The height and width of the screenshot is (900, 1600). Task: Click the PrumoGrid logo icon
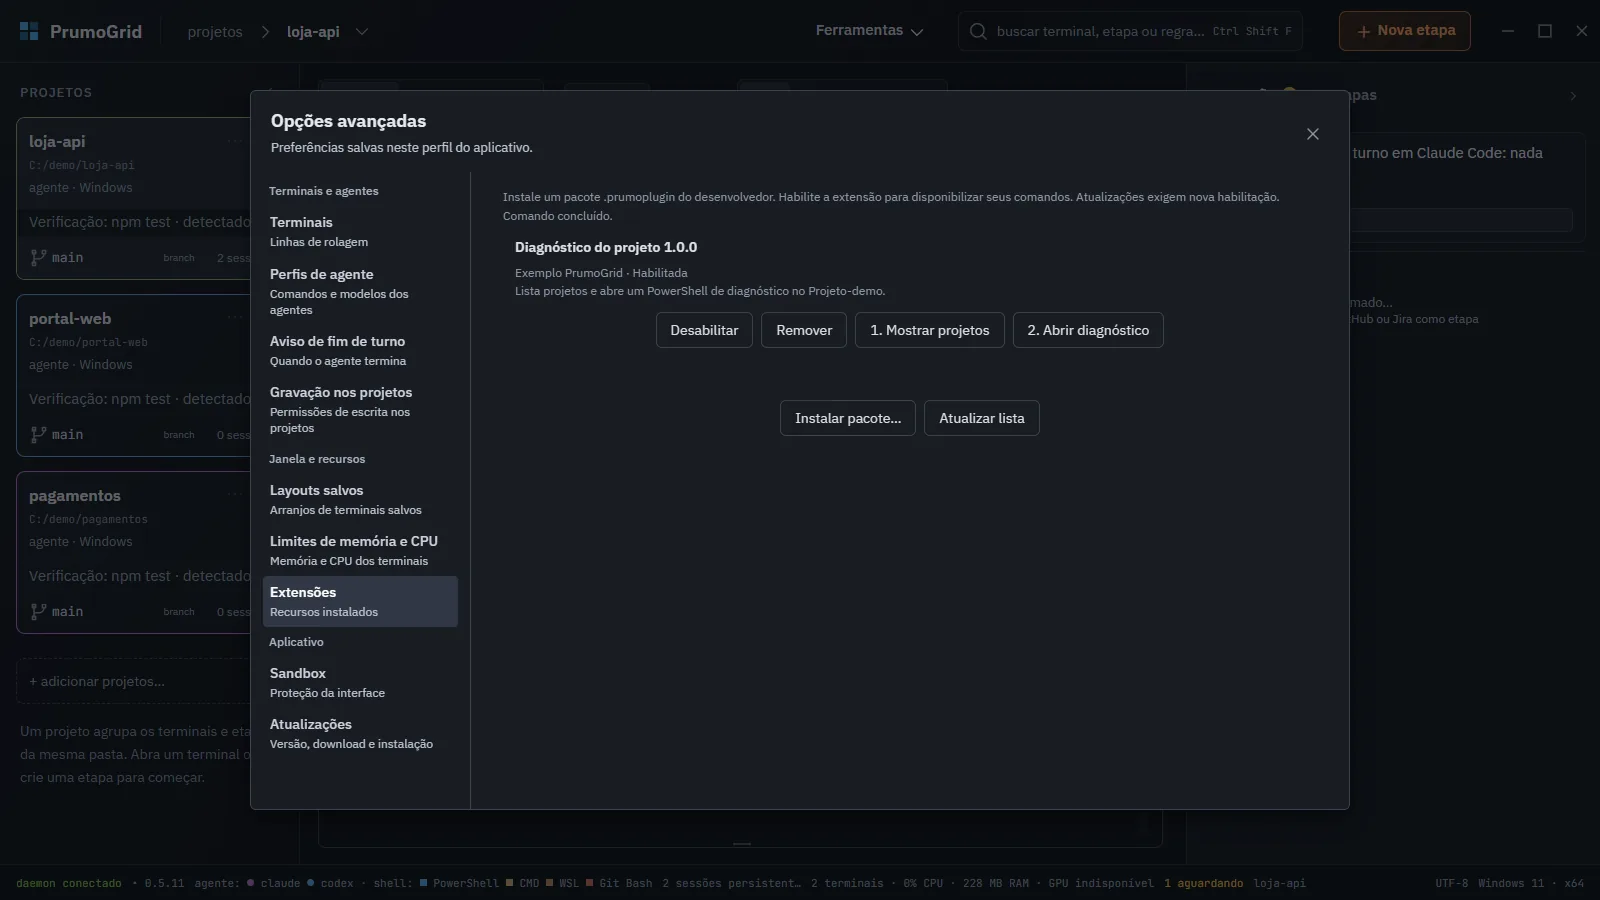coord(29,31)
